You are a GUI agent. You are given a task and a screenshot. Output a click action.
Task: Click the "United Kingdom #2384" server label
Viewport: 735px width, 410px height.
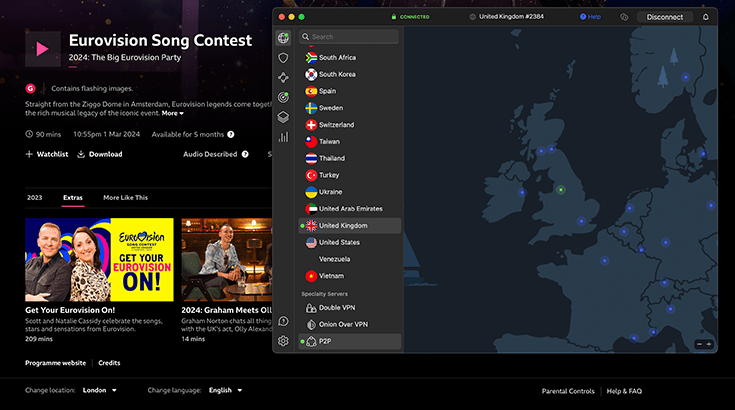[511, 16]
